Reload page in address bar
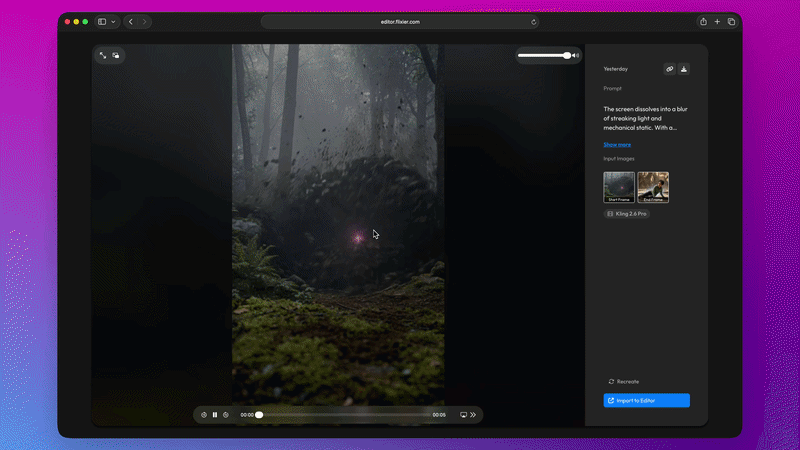 (x=533, y=21)
